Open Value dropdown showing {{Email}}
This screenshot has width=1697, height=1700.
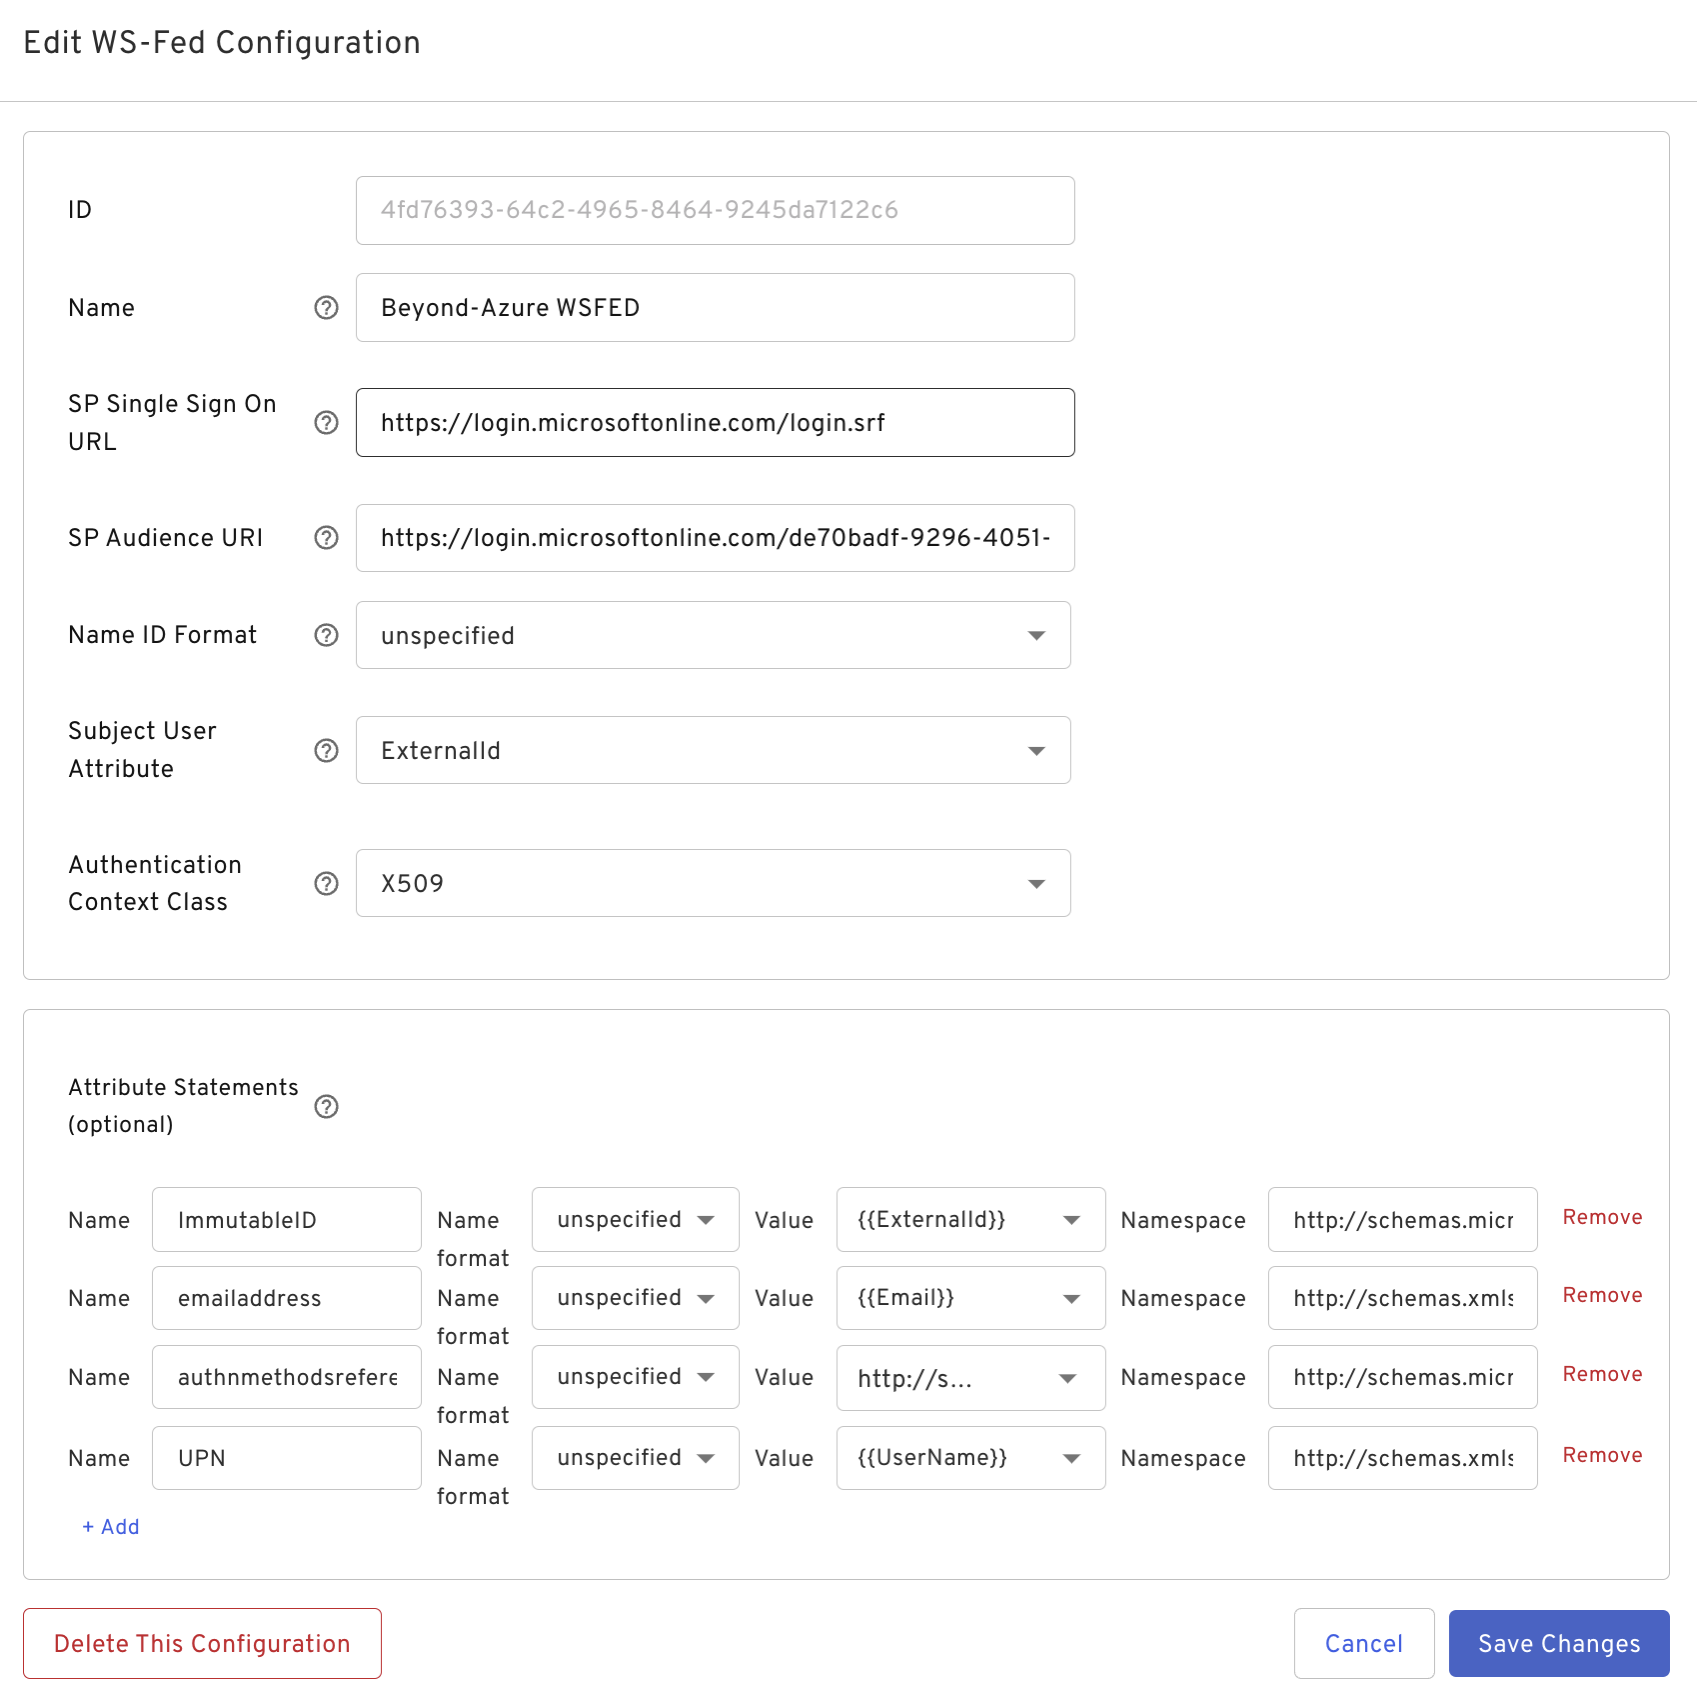pyautogui.click(x=969, y=1298)
